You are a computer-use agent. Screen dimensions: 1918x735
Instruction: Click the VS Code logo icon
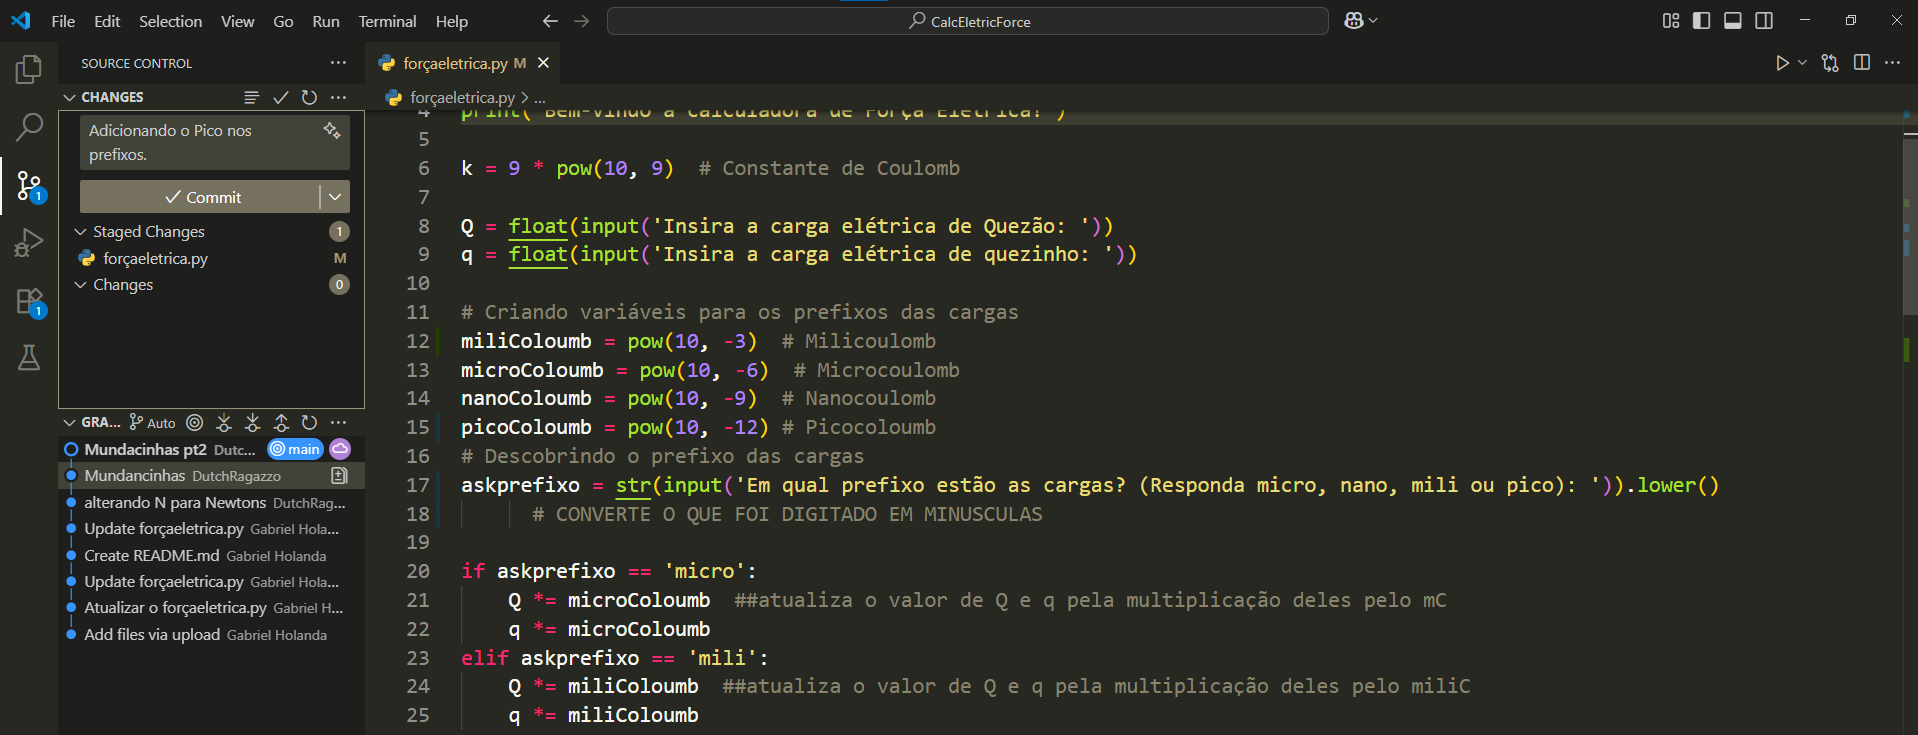click(21, 20)
